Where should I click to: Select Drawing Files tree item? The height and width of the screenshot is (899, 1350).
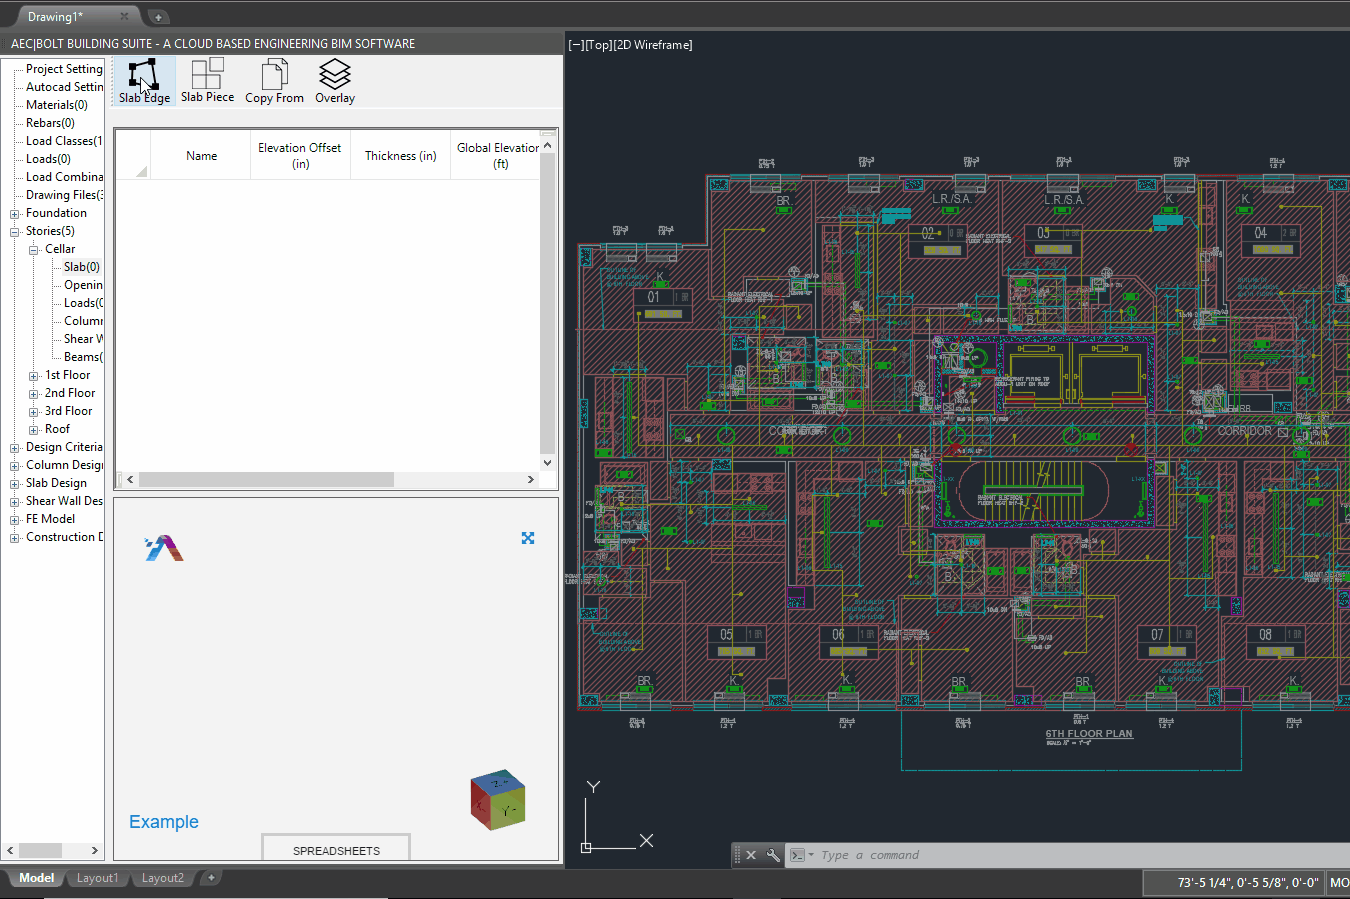64,195
